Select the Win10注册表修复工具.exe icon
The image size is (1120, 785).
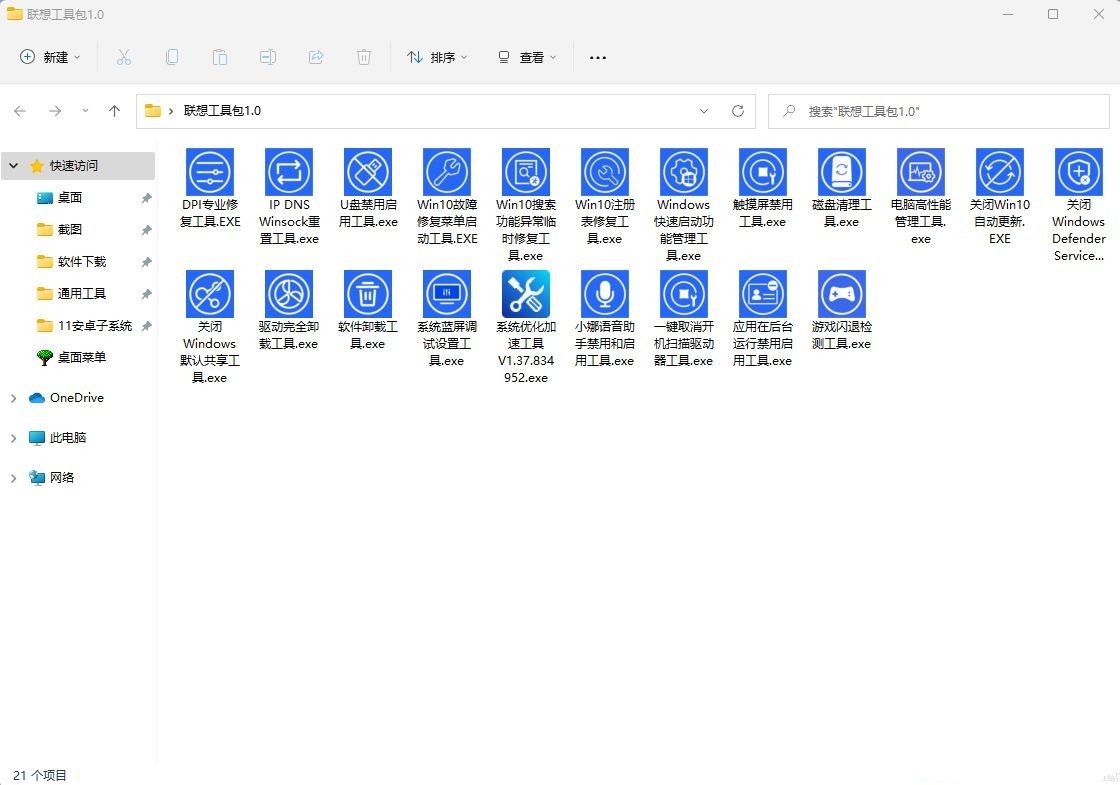605,172
